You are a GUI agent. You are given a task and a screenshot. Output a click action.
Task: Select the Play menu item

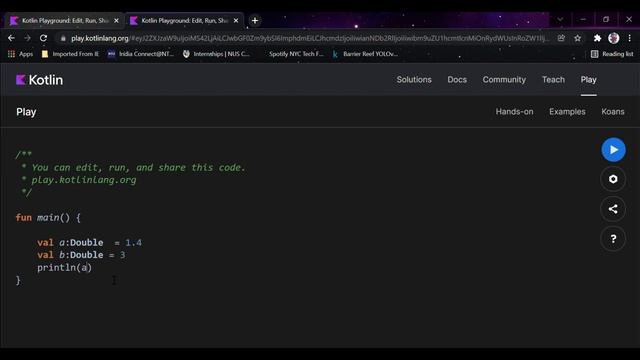click(589, 80)
